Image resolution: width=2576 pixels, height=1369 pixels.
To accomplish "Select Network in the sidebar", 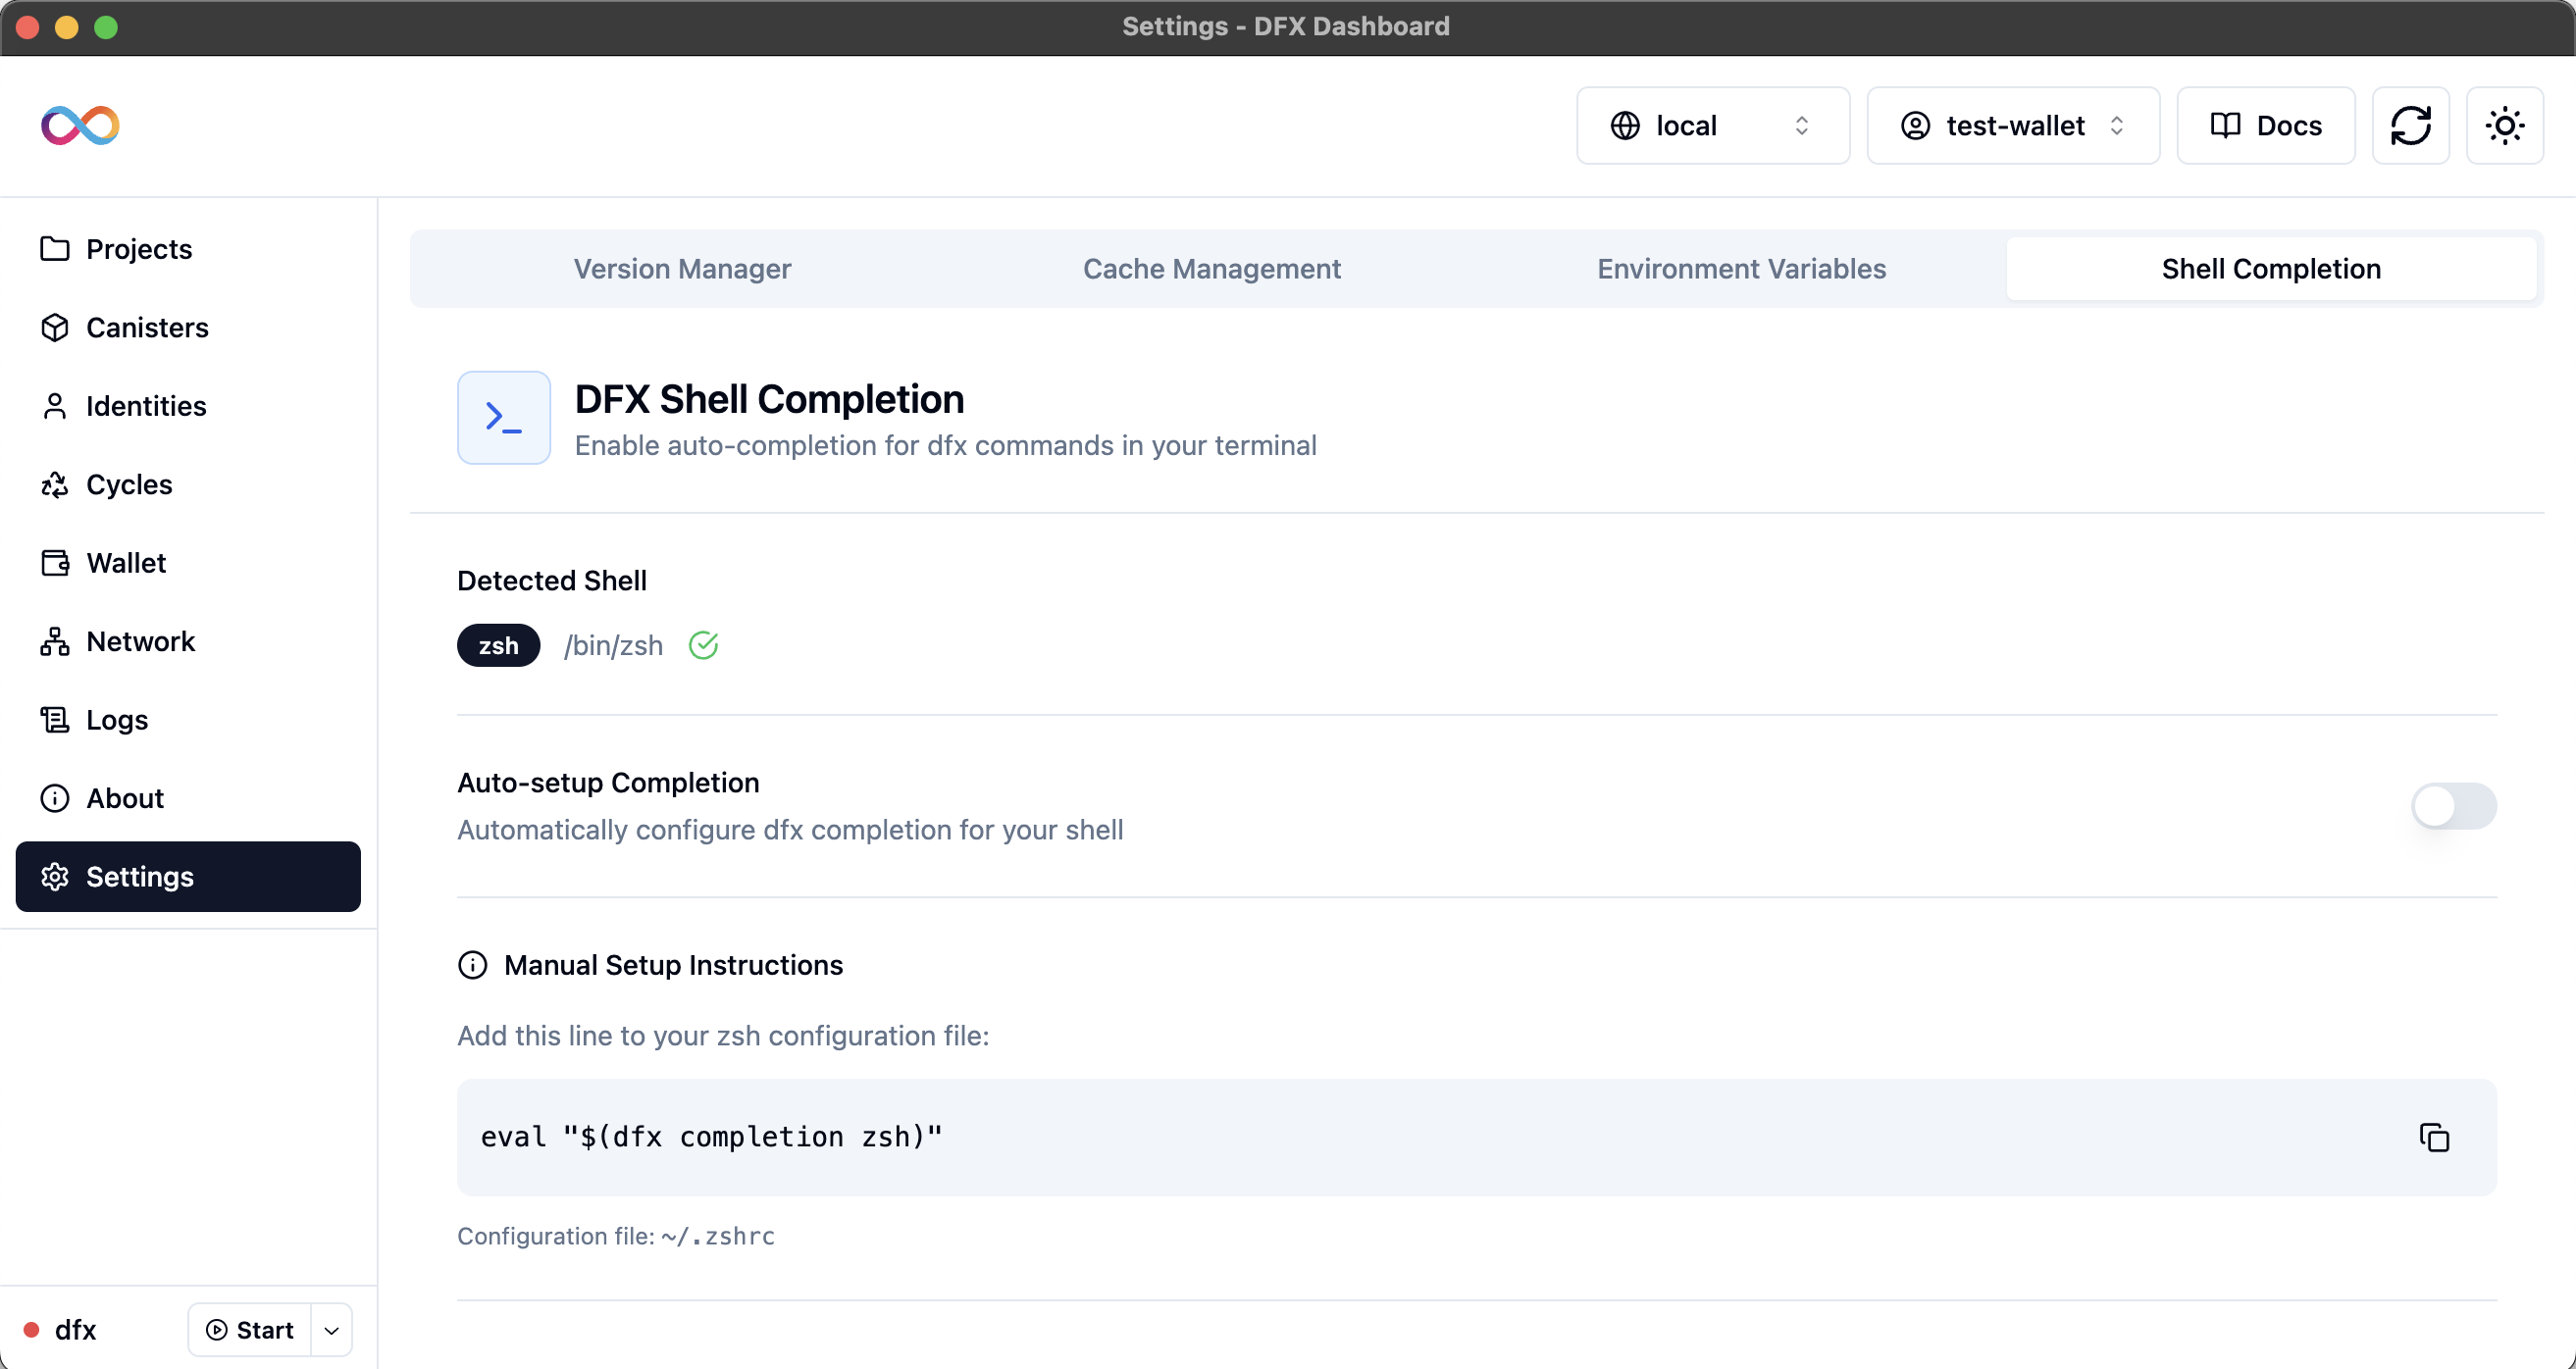I will [x=140, y=641].
